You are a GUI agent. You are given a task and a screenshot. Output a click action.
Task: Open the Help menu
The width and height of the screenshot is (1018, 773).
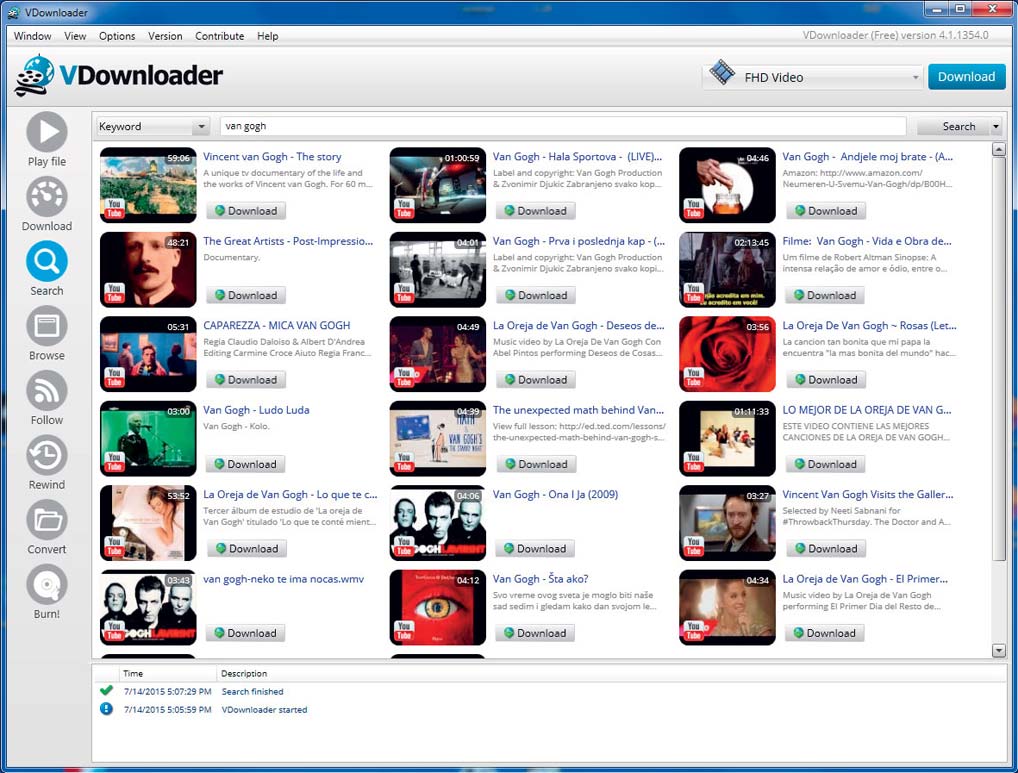tap(267, 36)
